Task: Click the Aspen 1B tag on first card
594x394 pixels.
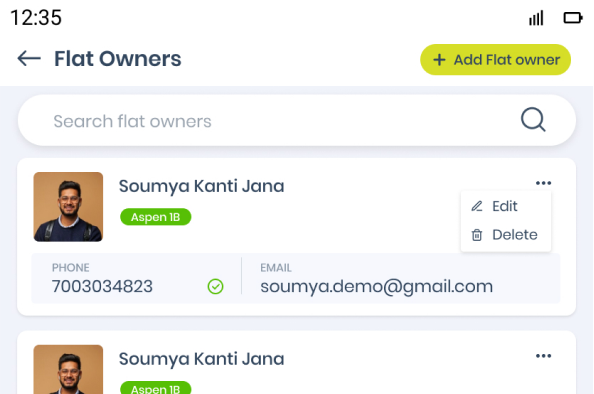Action: click(x=156, y=217)
